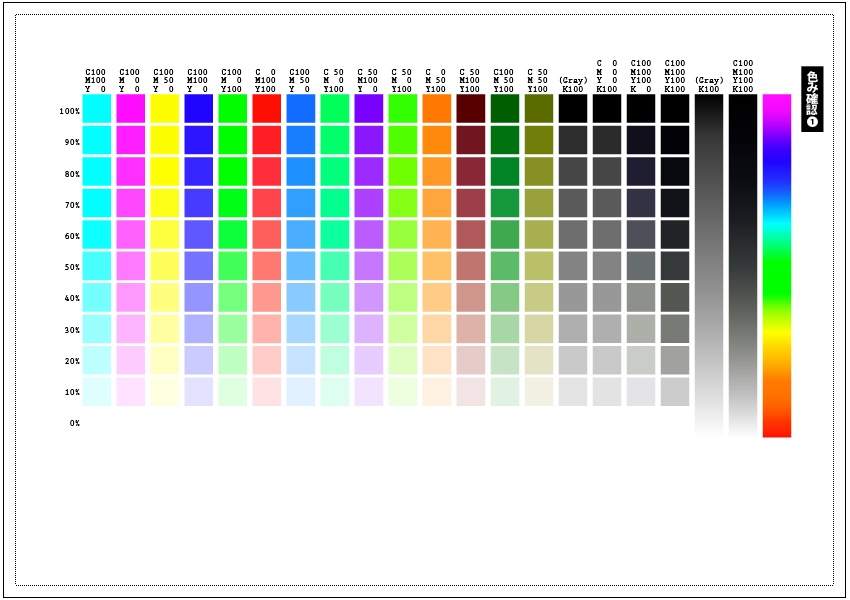This screenshot has height=600, width=850.
Task: Click the 100% bright red swatch
Action: click(267, 108)
